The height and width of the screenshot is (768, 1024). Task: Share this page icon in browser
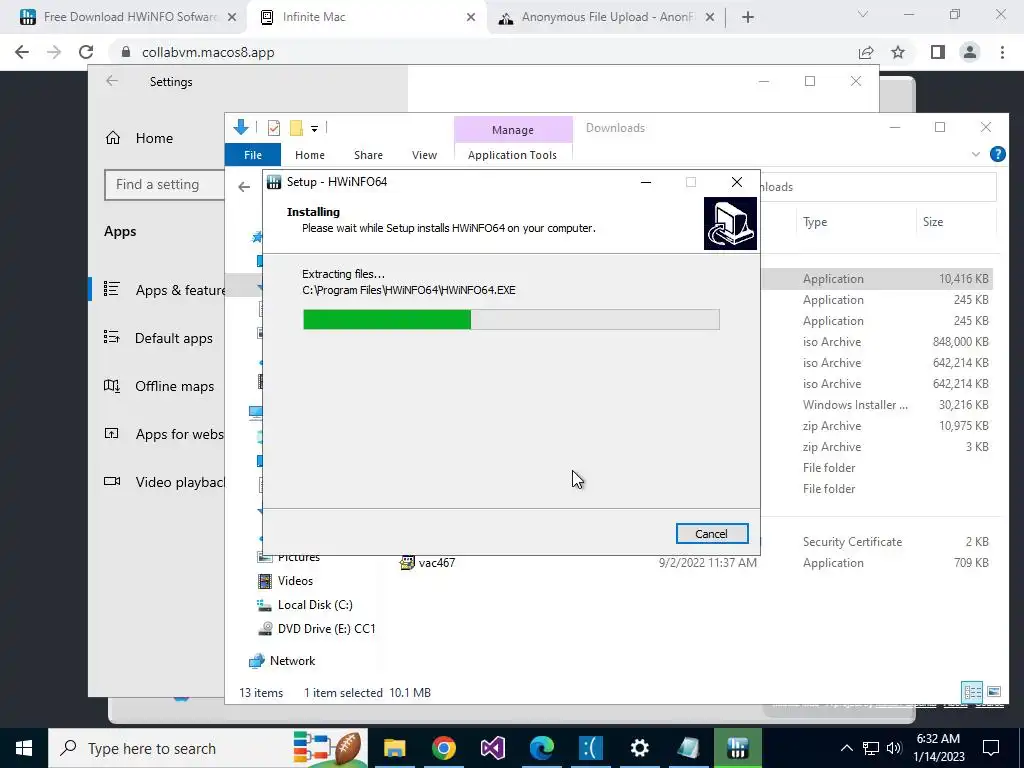[866, 52]
